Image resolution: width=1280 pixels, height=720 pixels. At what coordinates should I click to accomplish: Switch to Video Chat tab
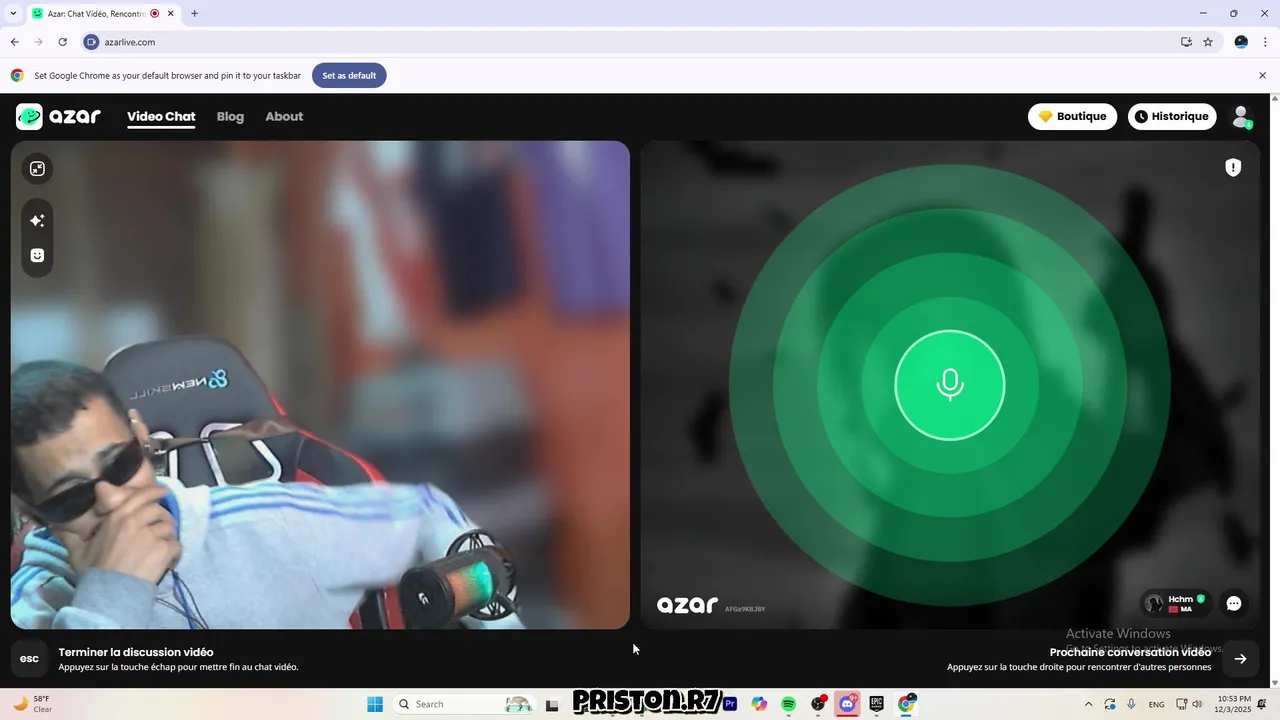click(x=161, y=117)
